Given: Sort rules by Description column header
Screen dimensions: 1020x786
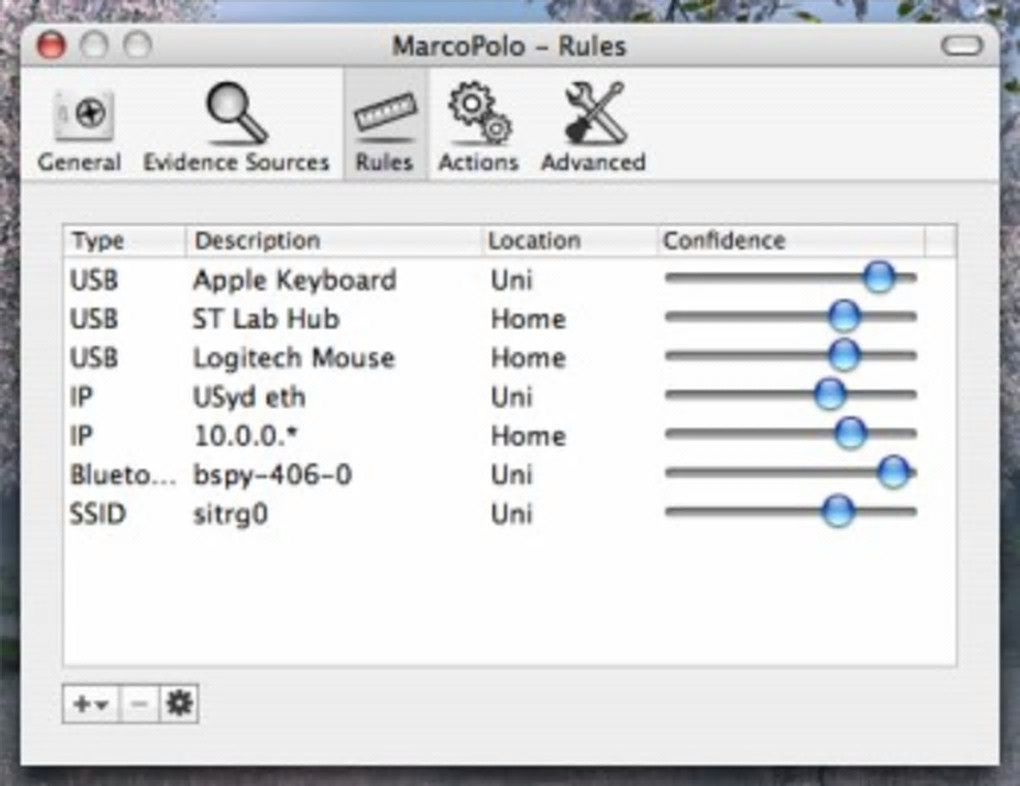Looking at the screenshot, I should tap(334, 241).
